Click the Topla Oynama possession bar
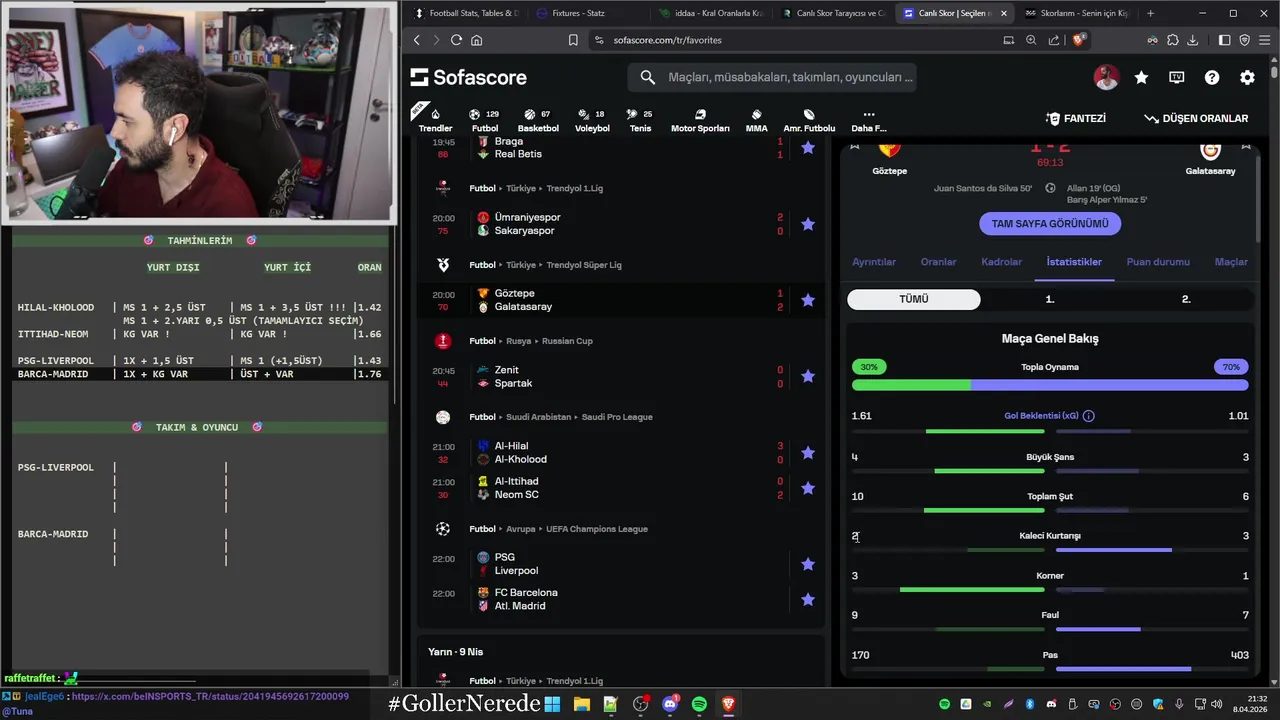Image resolution: width=1280 pixels, height=720 pixels. point(1050,385)
